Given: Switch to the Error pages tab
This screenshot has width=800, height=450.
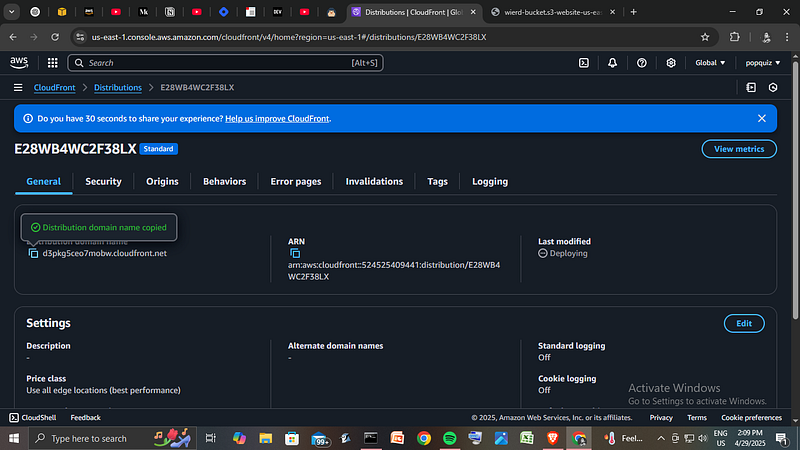Looking at the screenshot, I should 296,182.
